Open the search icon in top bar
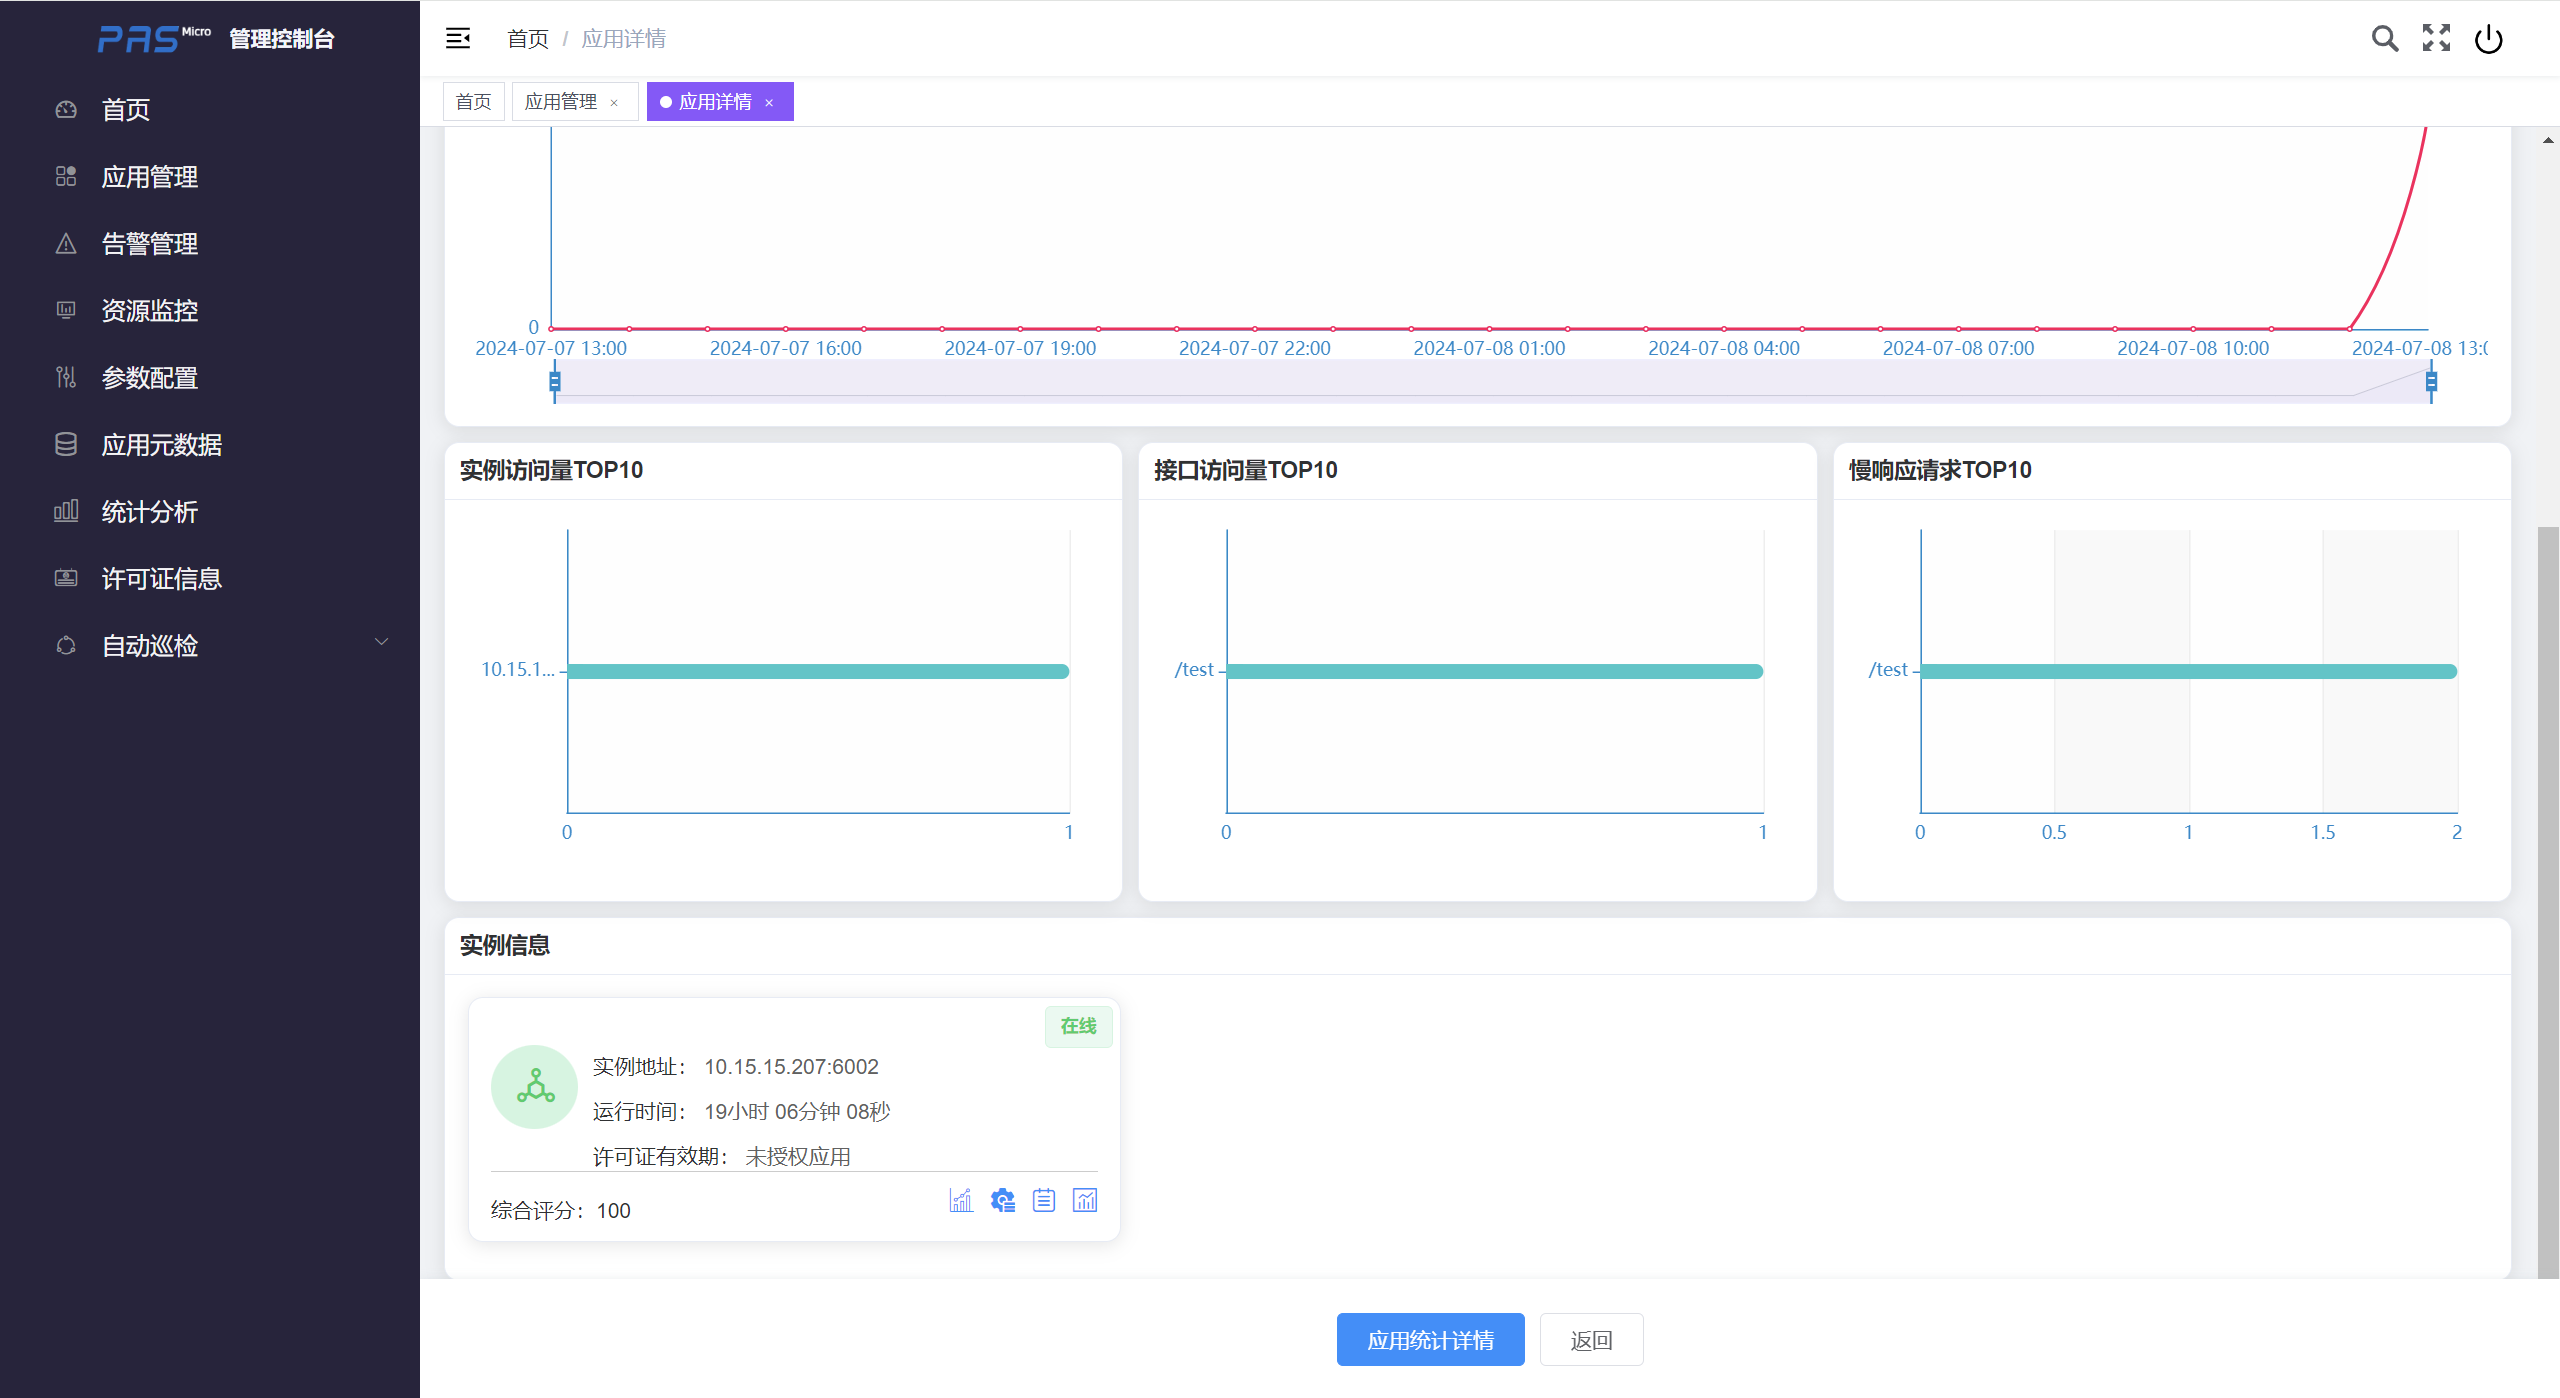This screenshot has width=2560, height=1398. (x=2385, y=39)
